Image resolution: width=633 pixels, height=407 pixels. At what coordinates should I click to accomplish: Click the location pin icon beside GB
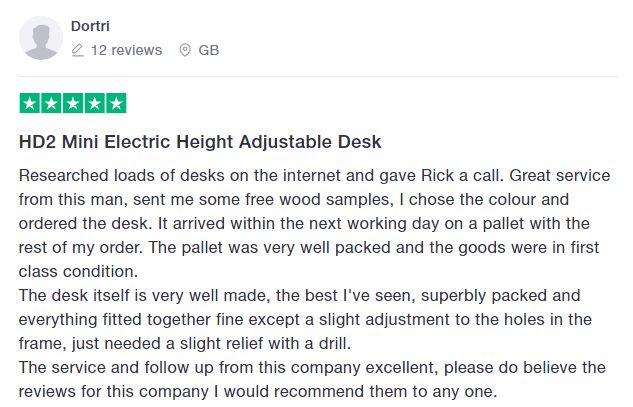point(184,50)
